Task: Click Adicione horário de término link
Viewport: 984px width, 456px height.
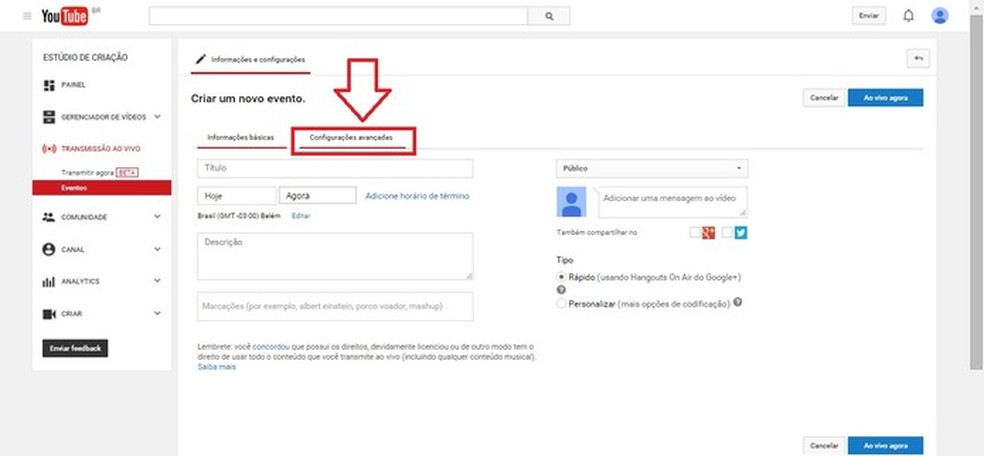Action: coord(417,196)
